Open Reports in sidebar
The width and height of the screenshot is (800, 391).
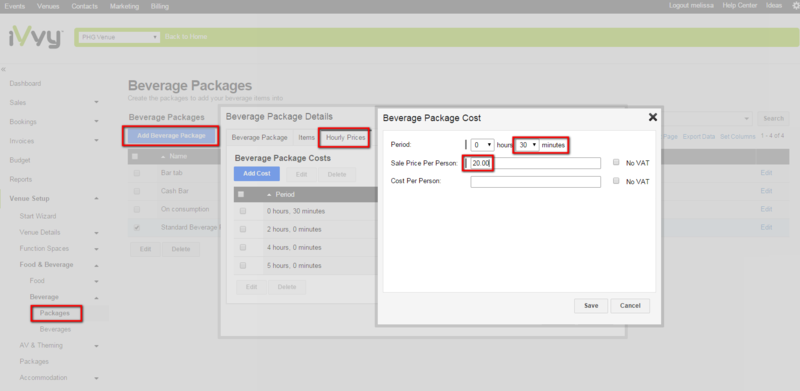click(x=21, y=179)
